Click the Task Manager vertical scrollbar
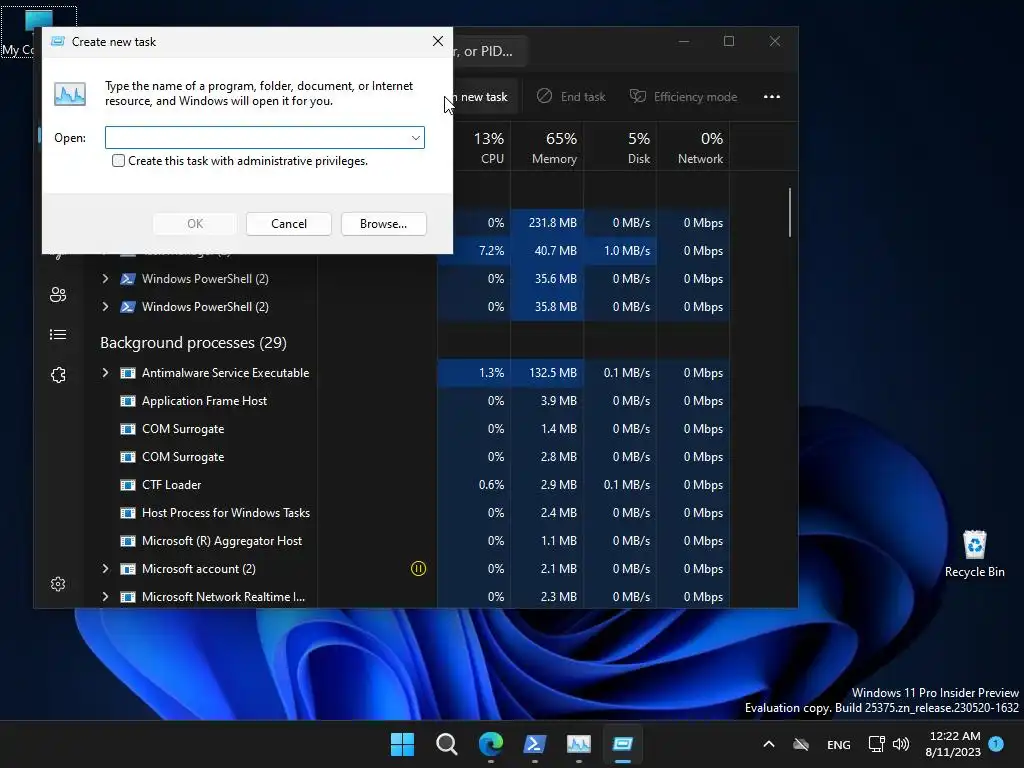The height and width of the screenshot is (768, 1024). click(790, 213)
